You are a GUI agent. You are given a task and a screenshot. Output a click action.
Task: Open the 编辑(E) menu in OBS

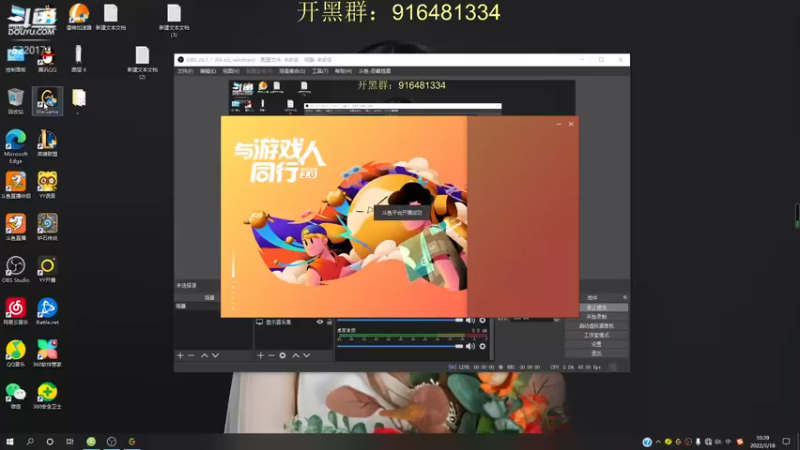tap(208, 71)
